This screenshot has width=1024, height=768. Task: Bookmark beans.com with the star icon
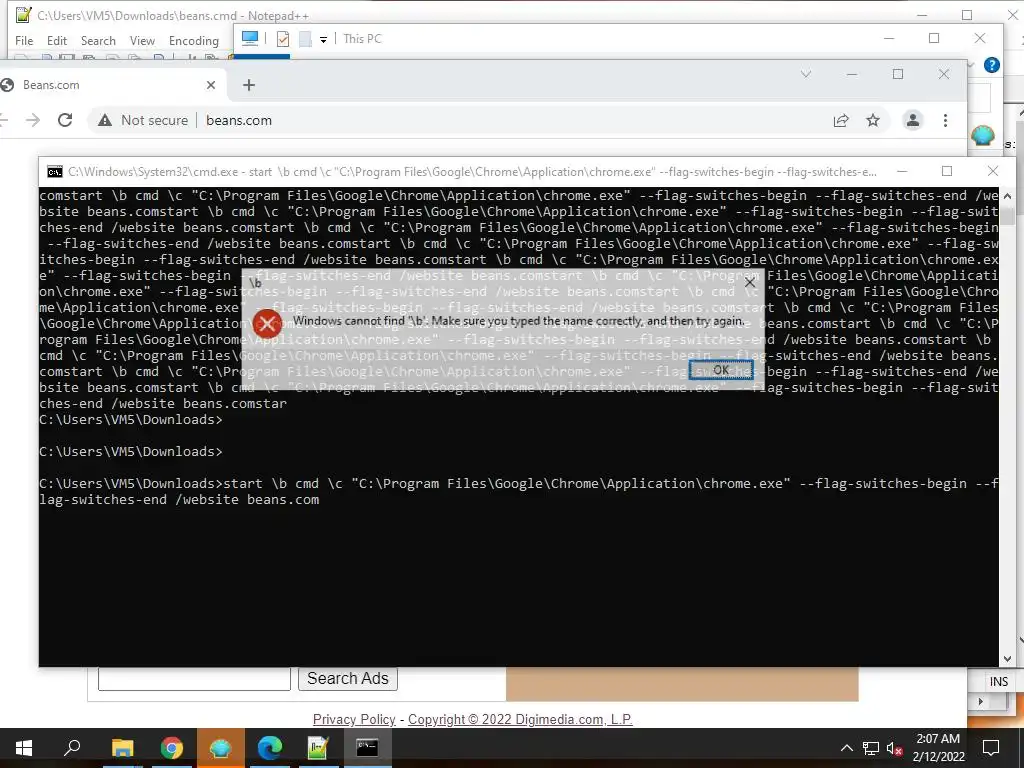873,120
